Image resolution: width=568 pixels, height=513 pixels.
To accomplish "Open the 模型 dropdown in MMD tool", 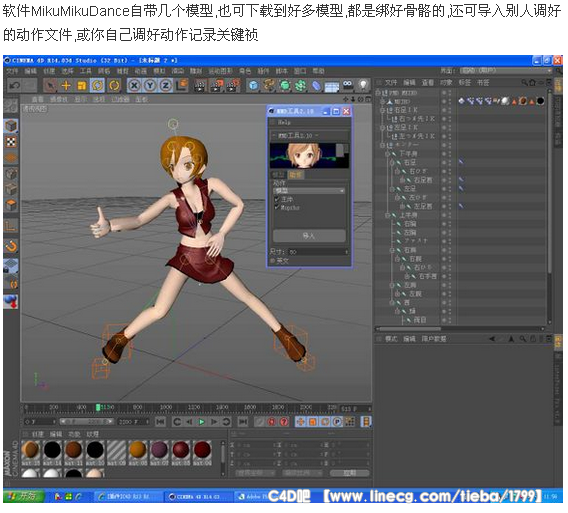I will (x=309, y=191).
